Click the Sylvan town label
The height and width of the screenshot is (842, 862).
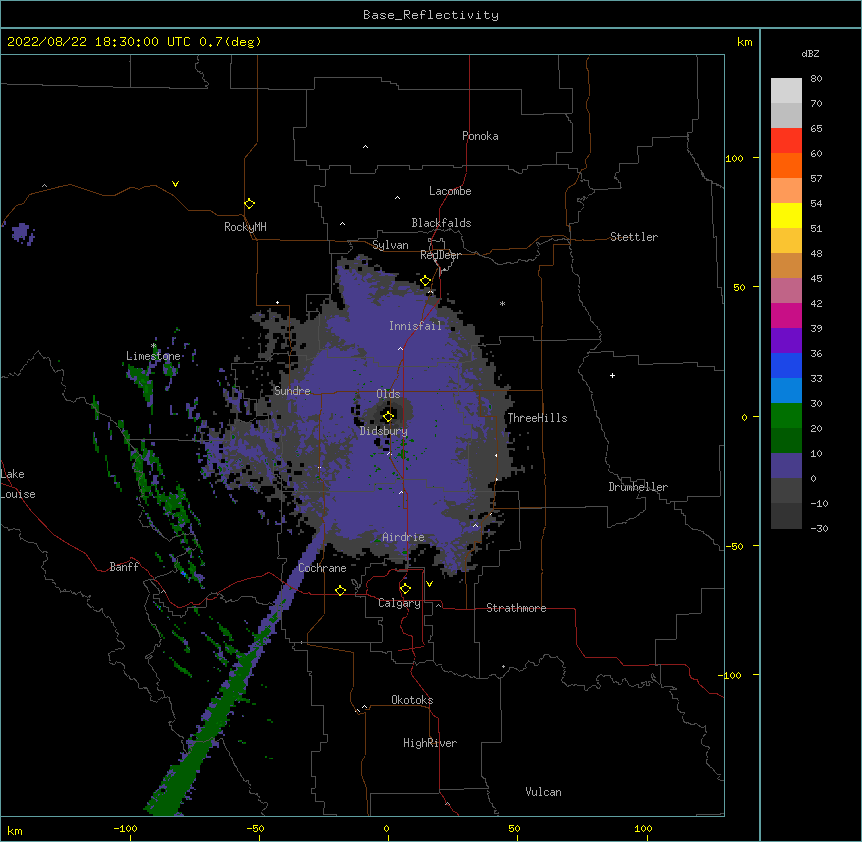(x=390, y=245)
